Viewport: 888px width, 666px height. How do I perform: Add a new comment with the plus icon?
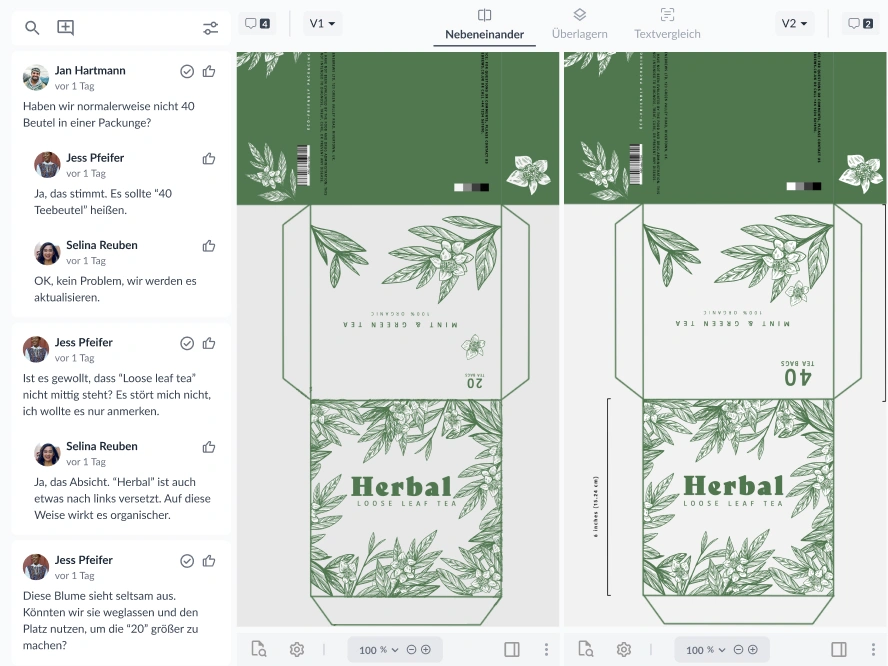click(x=65, y=27)
